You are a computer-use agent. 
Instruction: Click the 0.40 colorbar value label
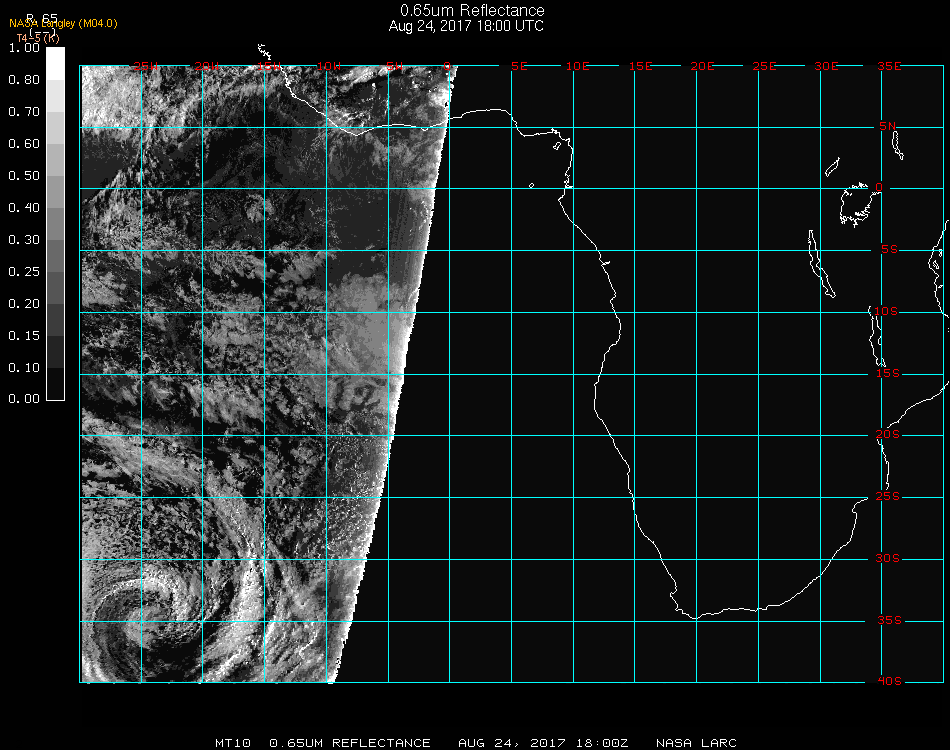pos(24,208)
